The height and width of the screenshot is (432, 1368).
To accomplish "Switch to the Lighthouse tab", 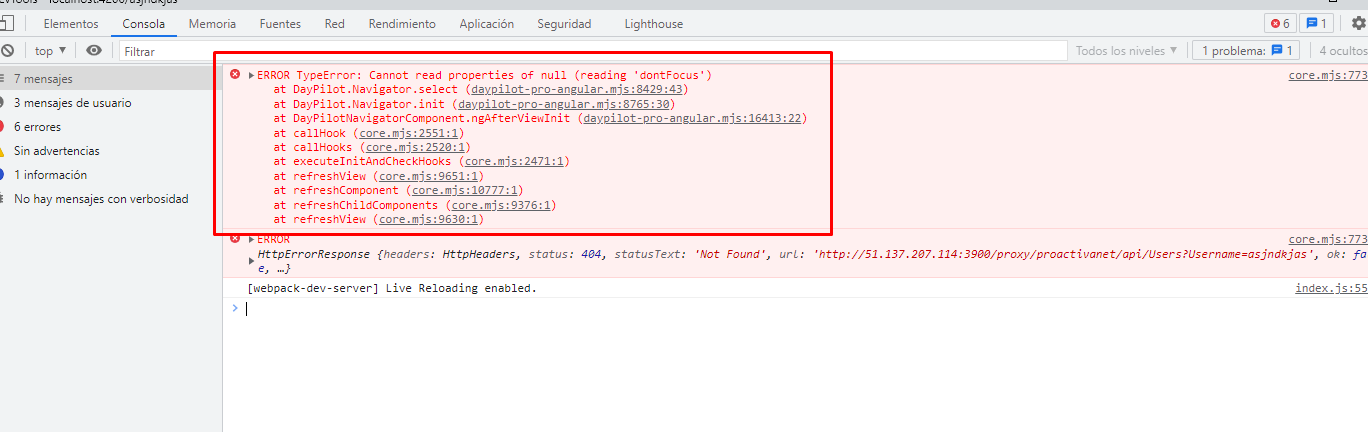I will pyautogui.click(x=654, y=23).
